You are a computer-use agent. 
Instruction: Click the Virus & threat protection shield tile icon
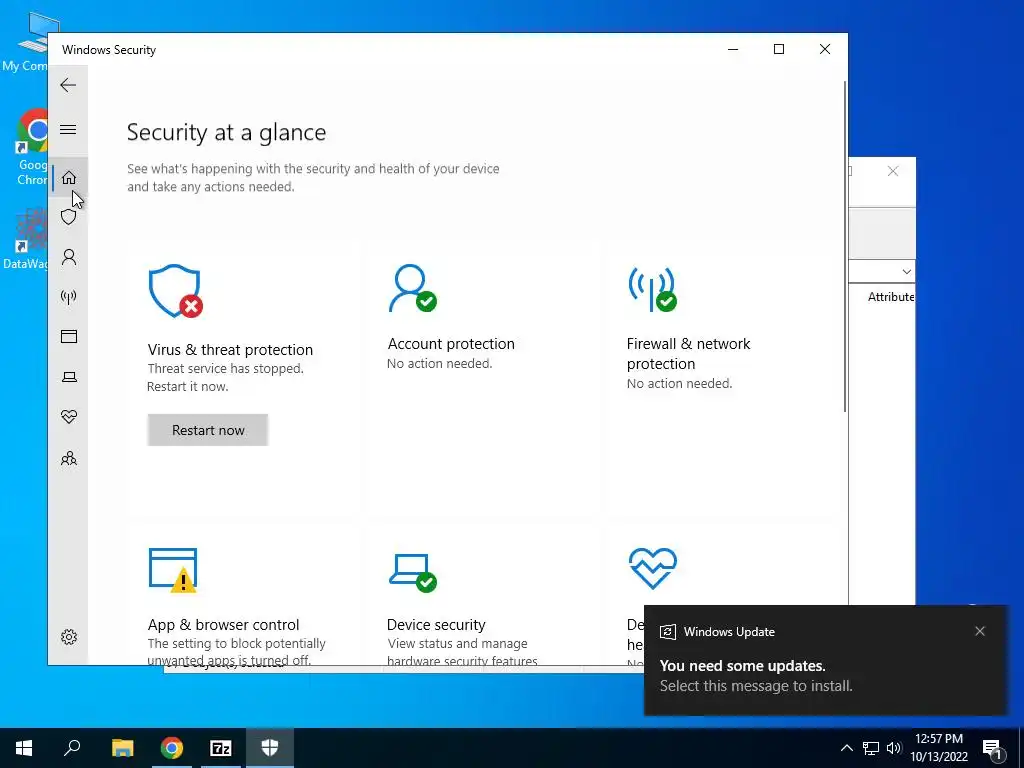(x=175, y=291)
